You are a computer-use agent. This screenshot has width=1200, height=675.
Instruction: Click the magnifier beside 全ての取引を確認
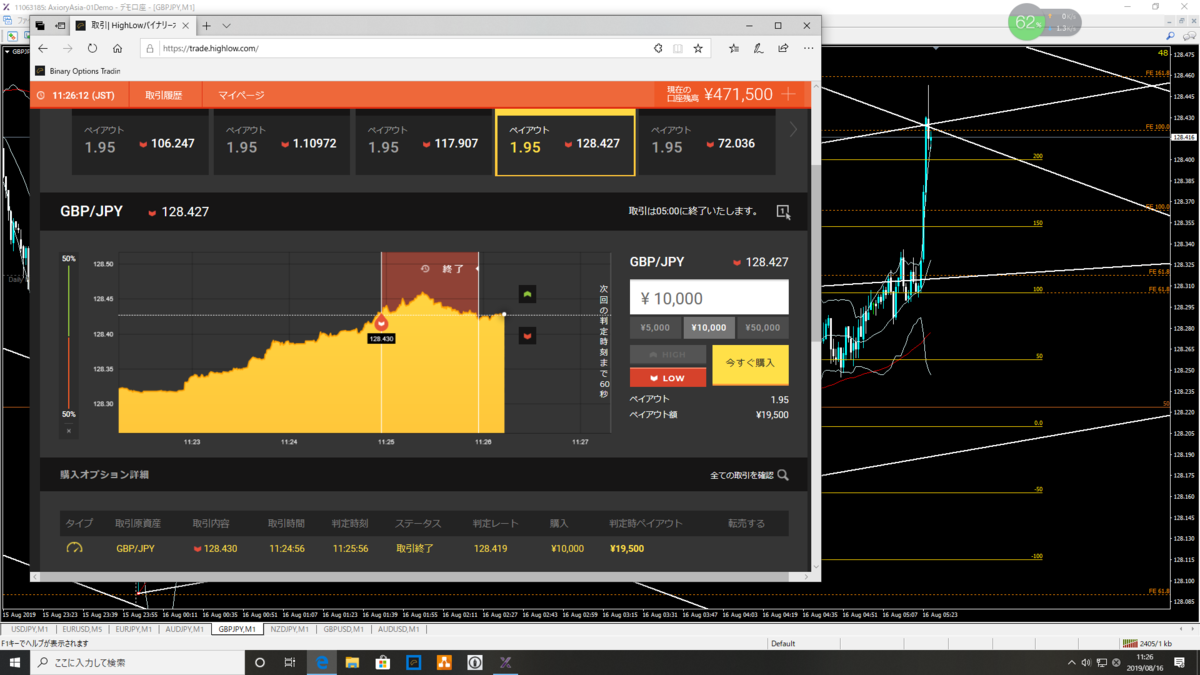point(783,475)
